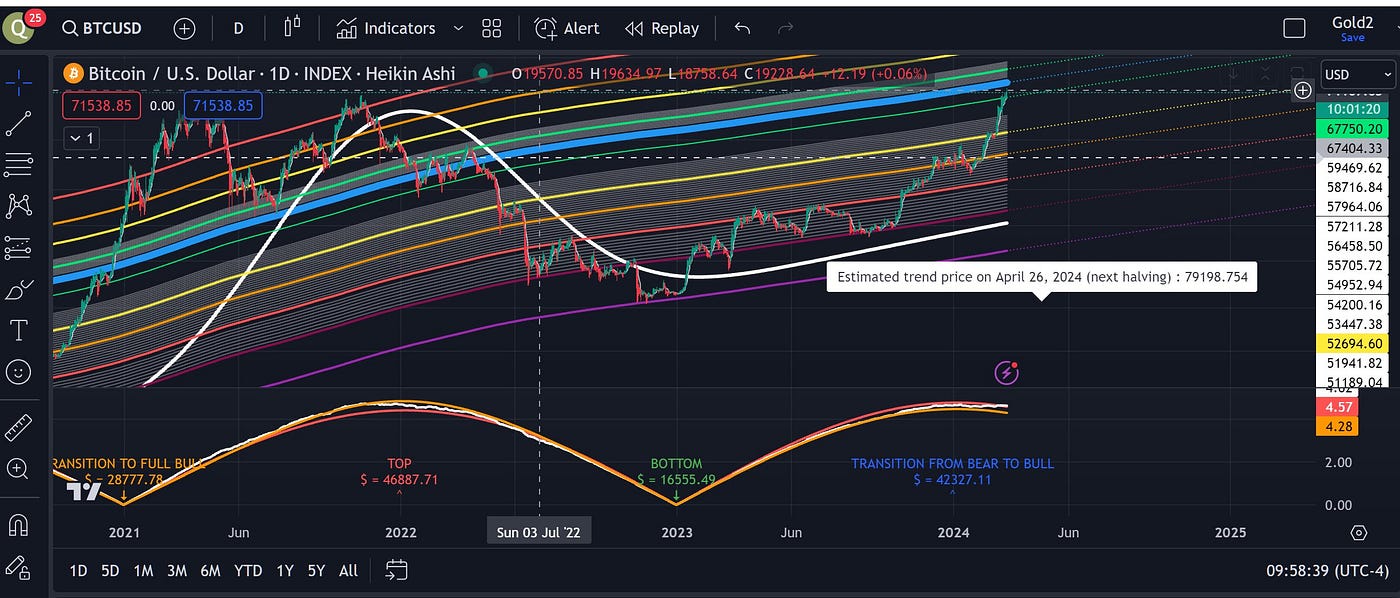Image resolution: width=1400 pixels, height=598 pixels.
Task: Open the emoji sticker tool
Action: [20, 372]
